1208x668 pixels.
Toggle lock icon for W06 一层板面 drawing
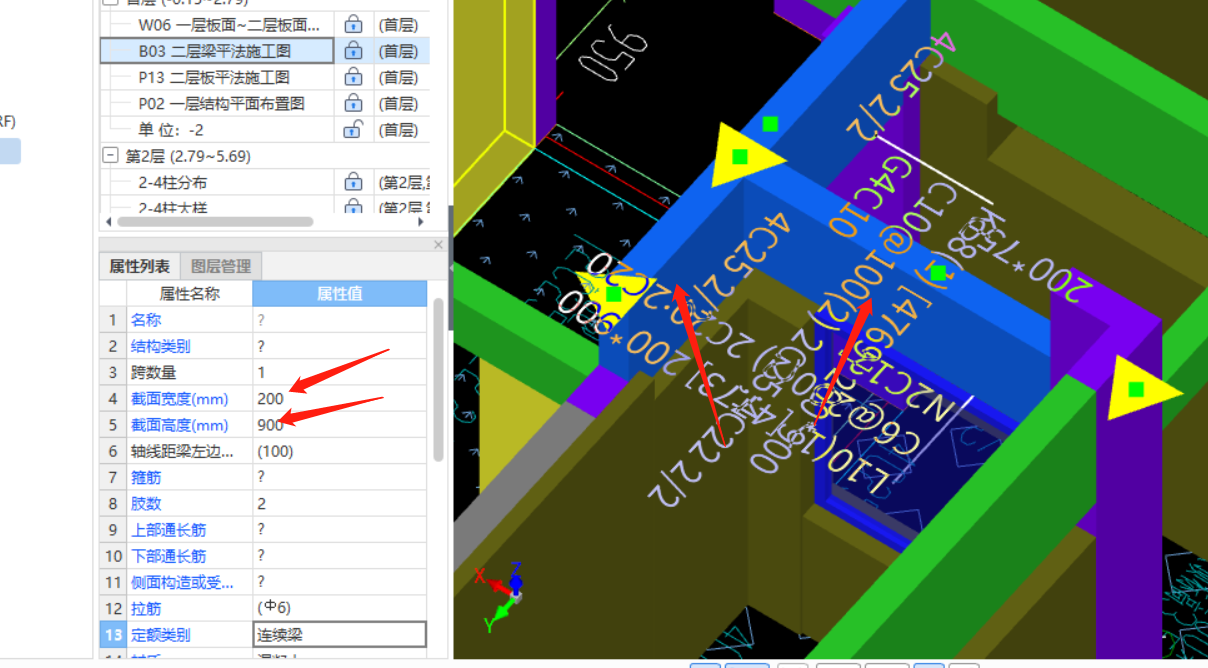point(352,25)
